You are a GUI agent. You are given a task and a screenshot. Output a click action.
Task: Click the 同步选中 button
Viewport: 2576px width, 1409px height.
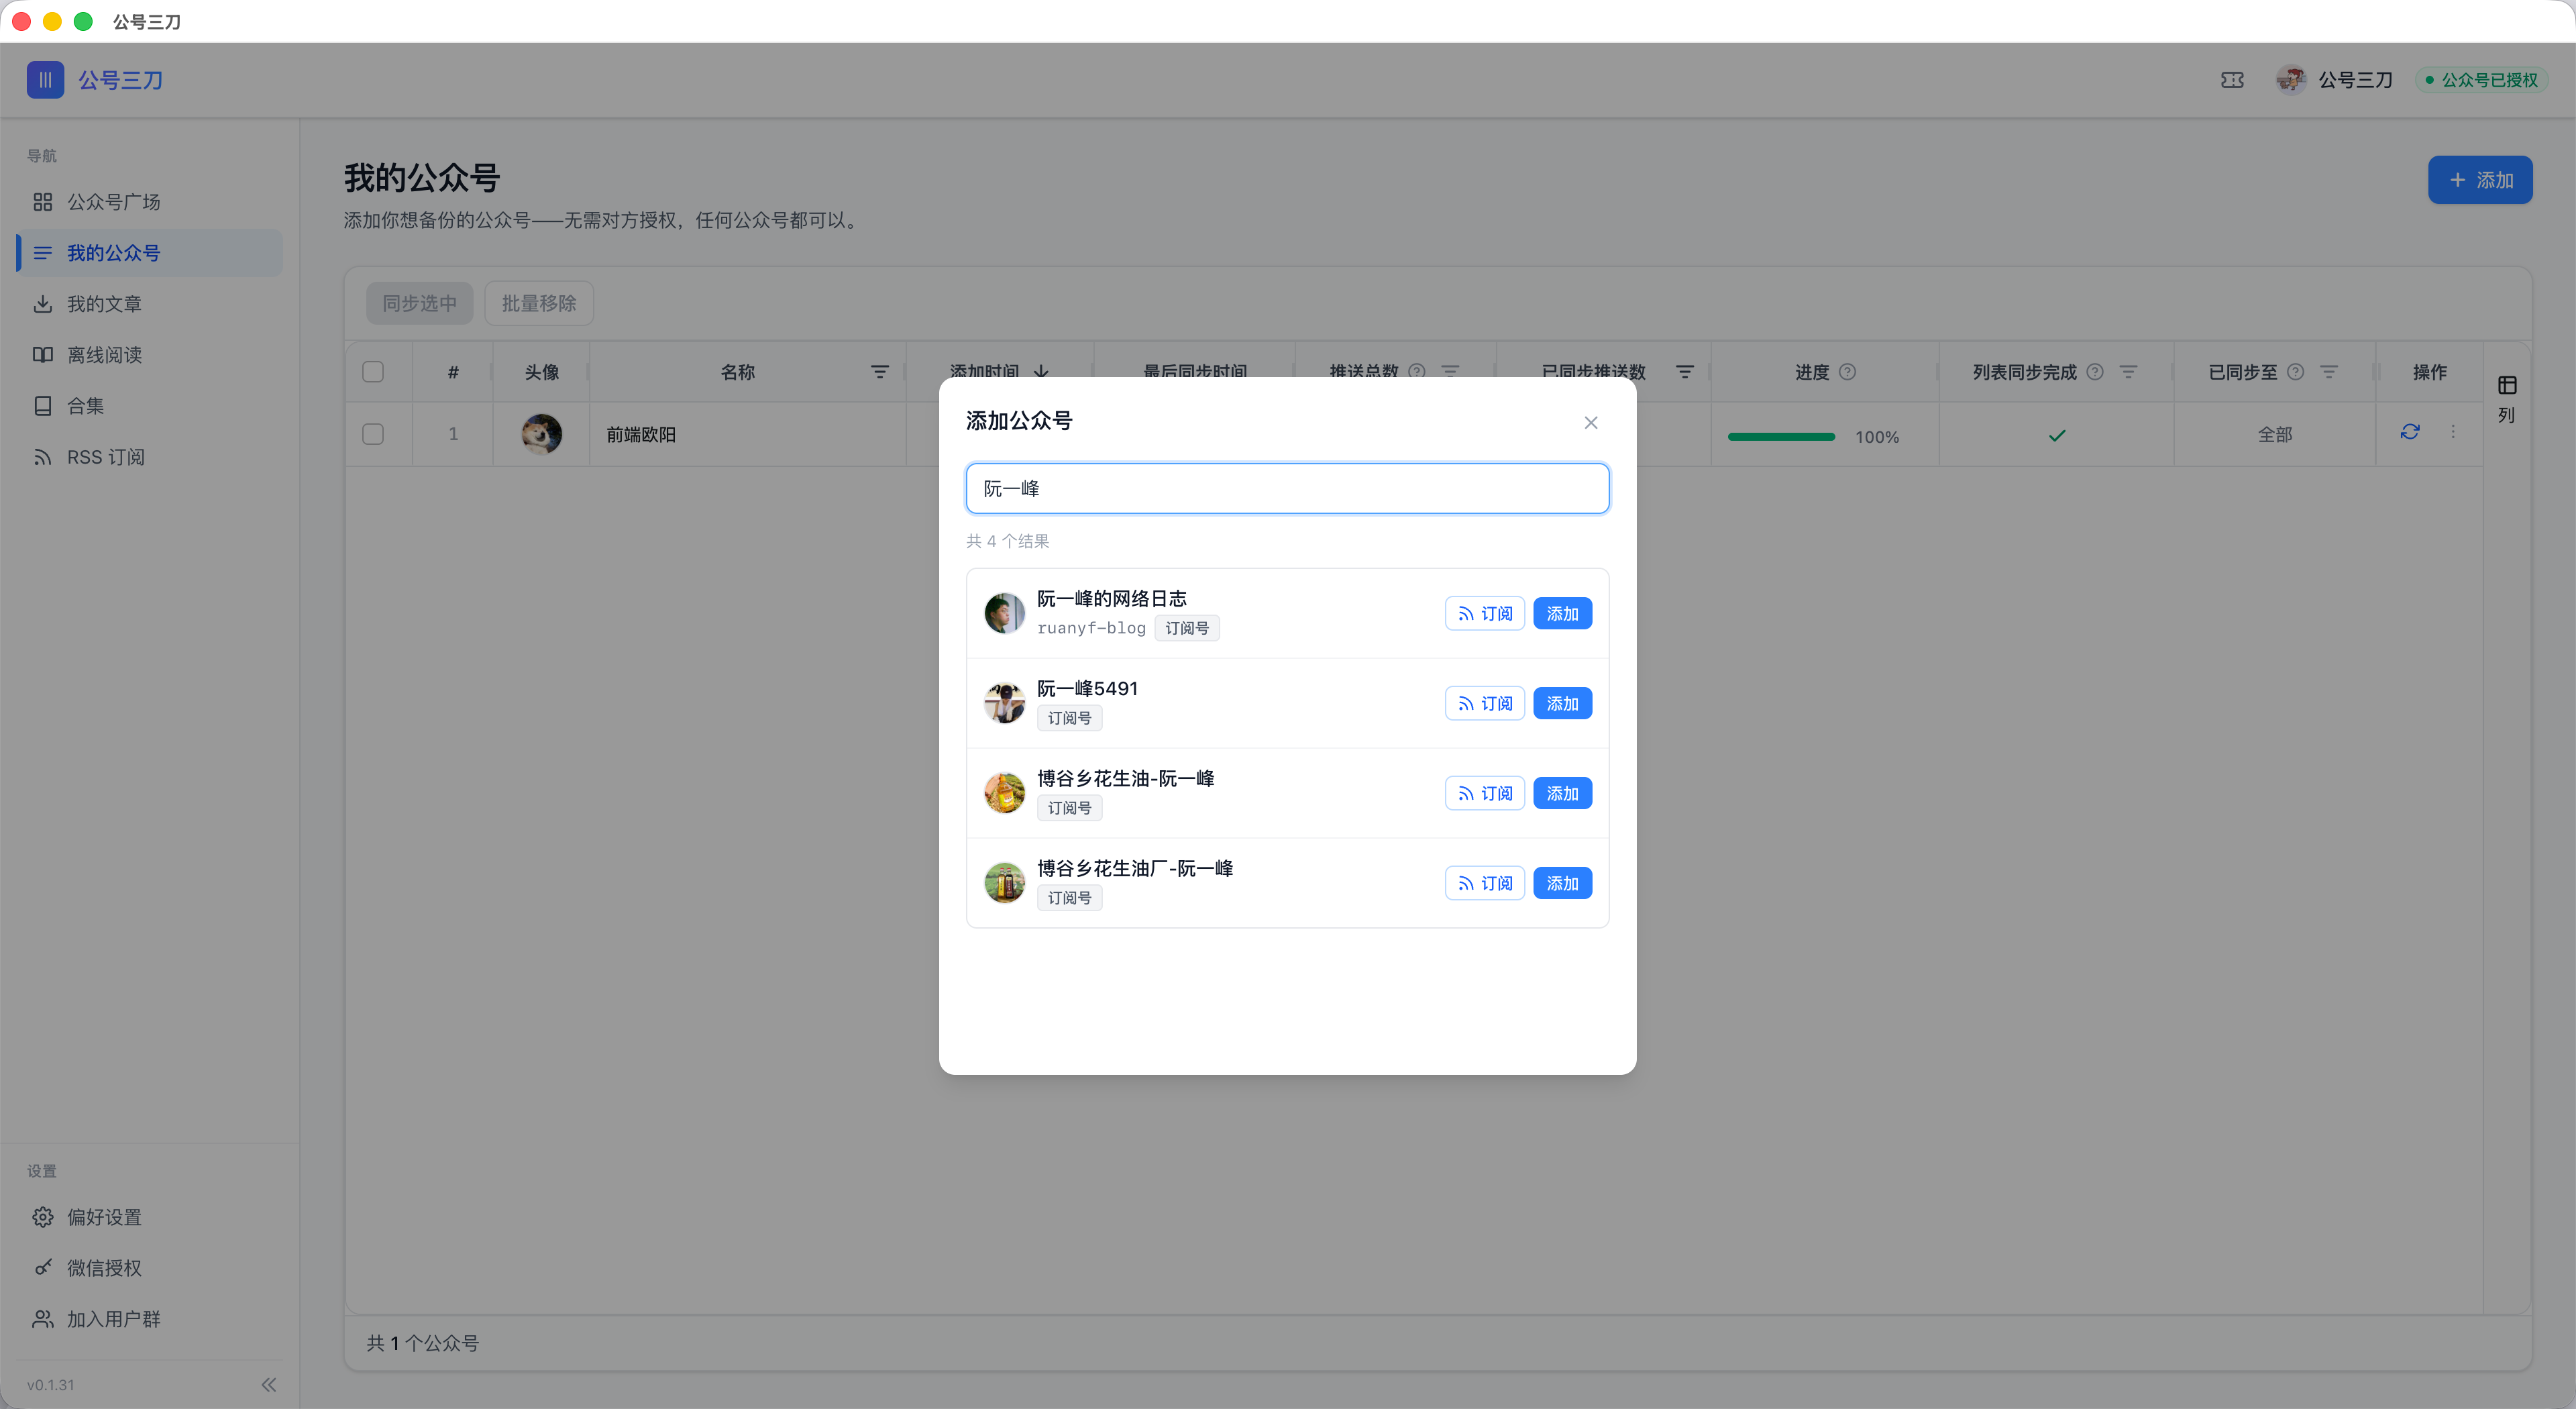coord(420,303)
